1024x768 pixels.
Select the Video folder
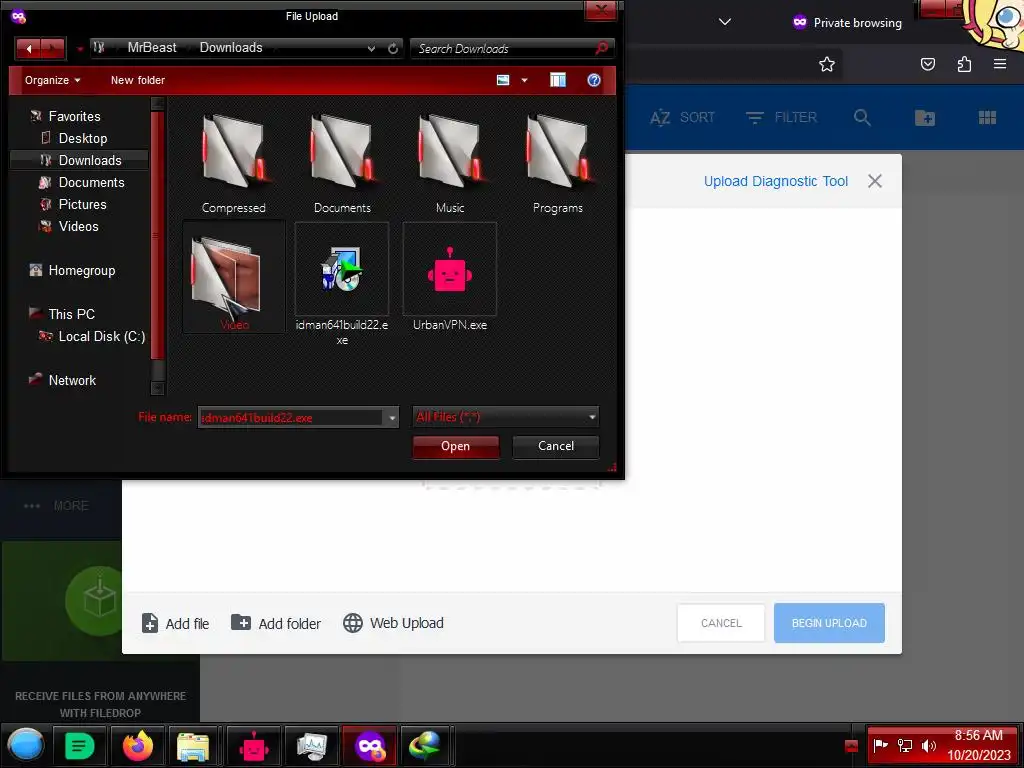click(x=233, y=278)
